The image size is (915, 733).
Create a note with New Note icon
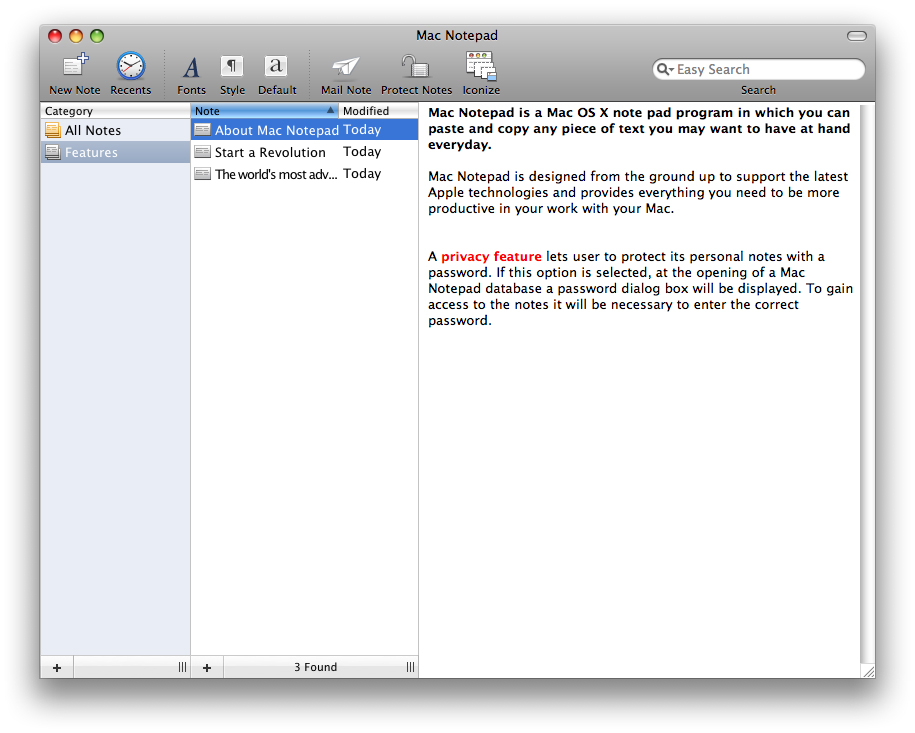75,66
